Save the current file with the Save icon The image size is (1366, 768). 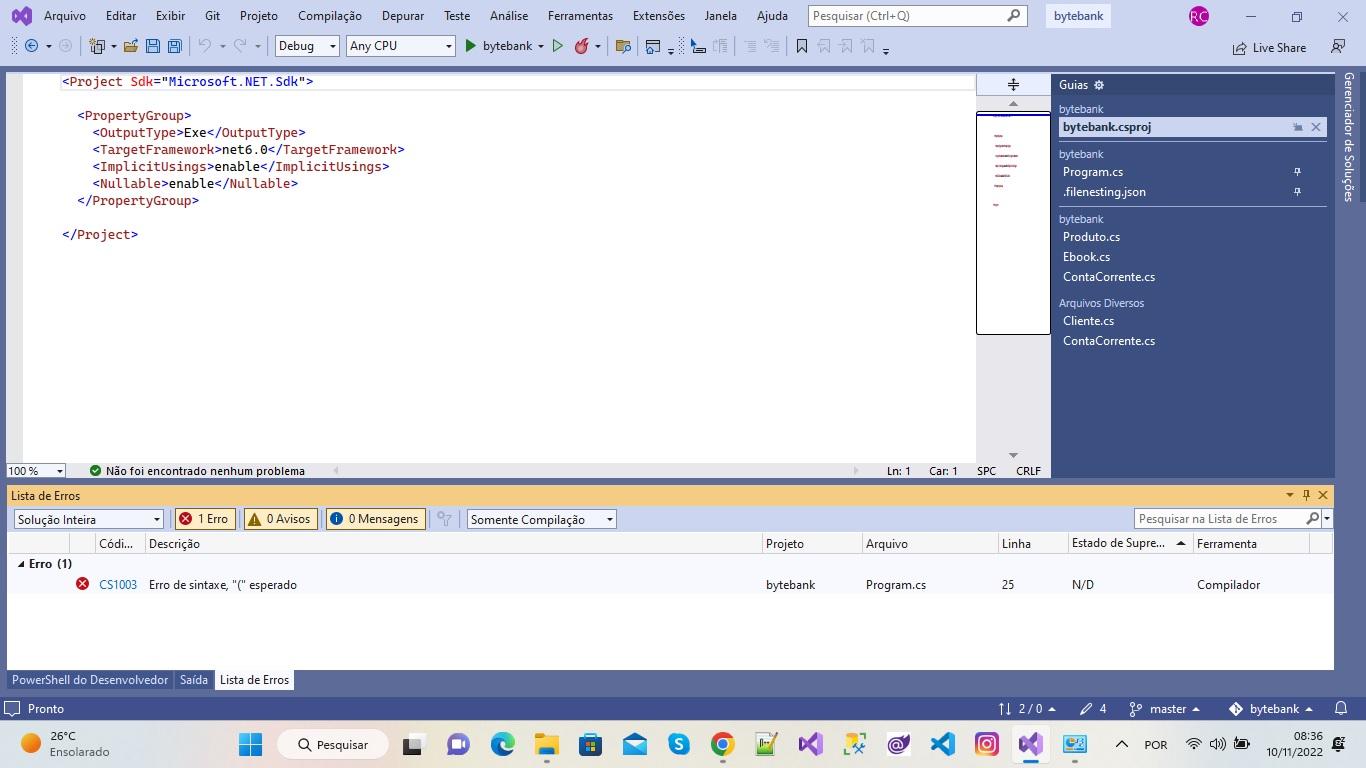point(153,46)
